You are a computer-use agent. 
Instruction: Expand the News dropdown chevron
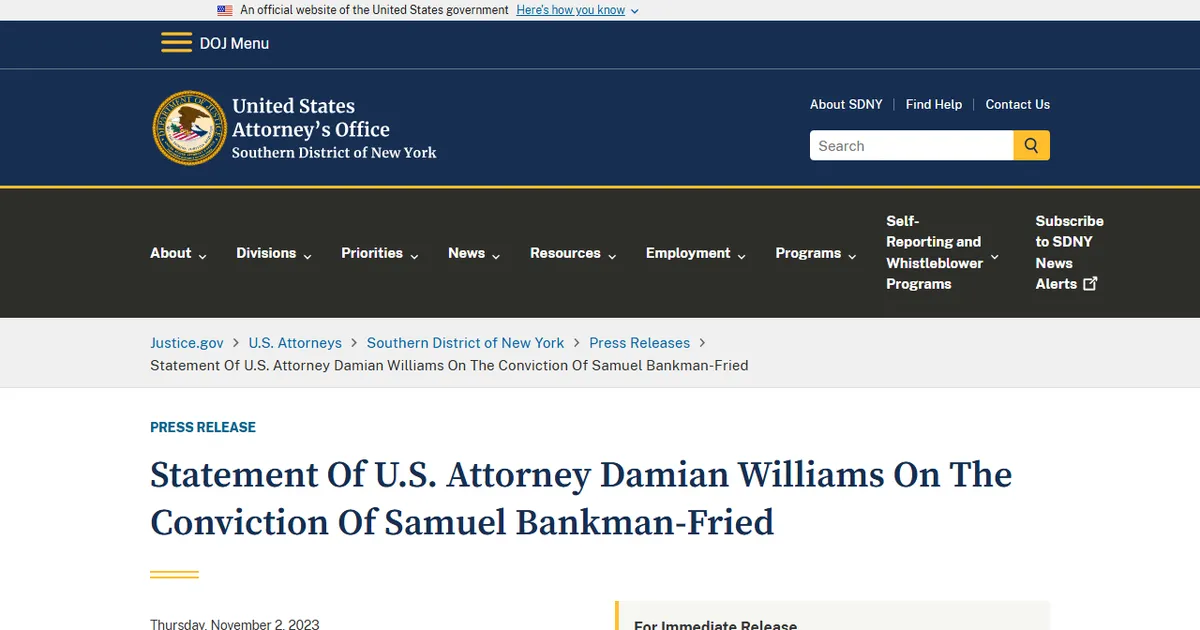coord(496,256)
